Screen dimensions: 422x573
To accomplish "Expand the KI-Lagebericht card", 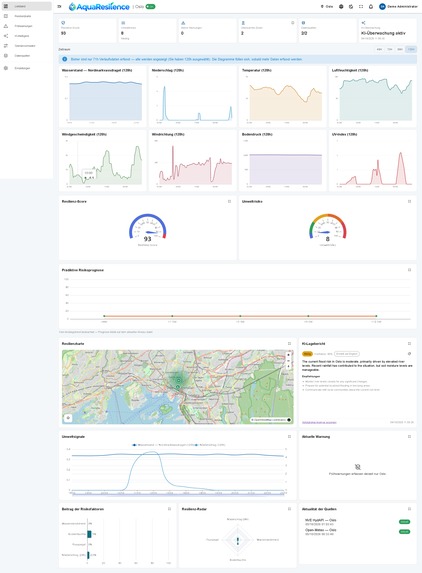I will coord(410,344).
